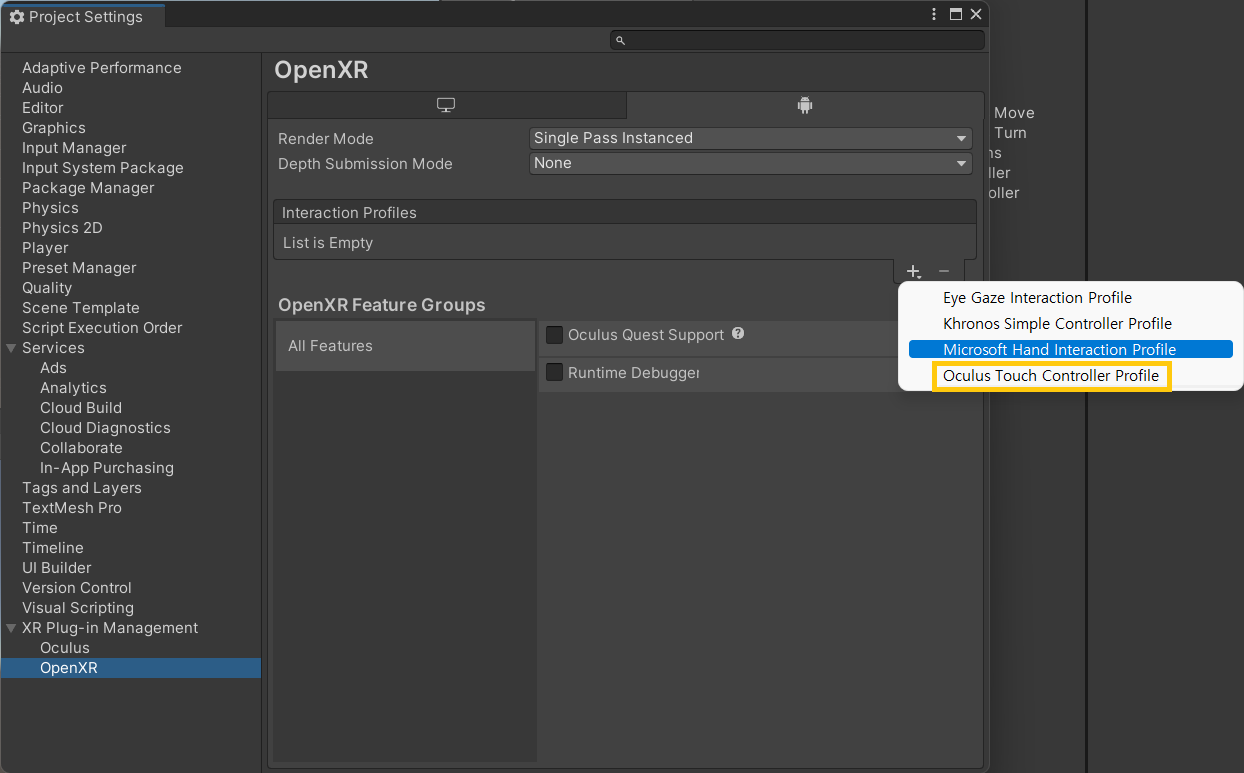Open TextMesh Pro settings
Viewport: 1244px width, 773px height.
pos(72,508)
